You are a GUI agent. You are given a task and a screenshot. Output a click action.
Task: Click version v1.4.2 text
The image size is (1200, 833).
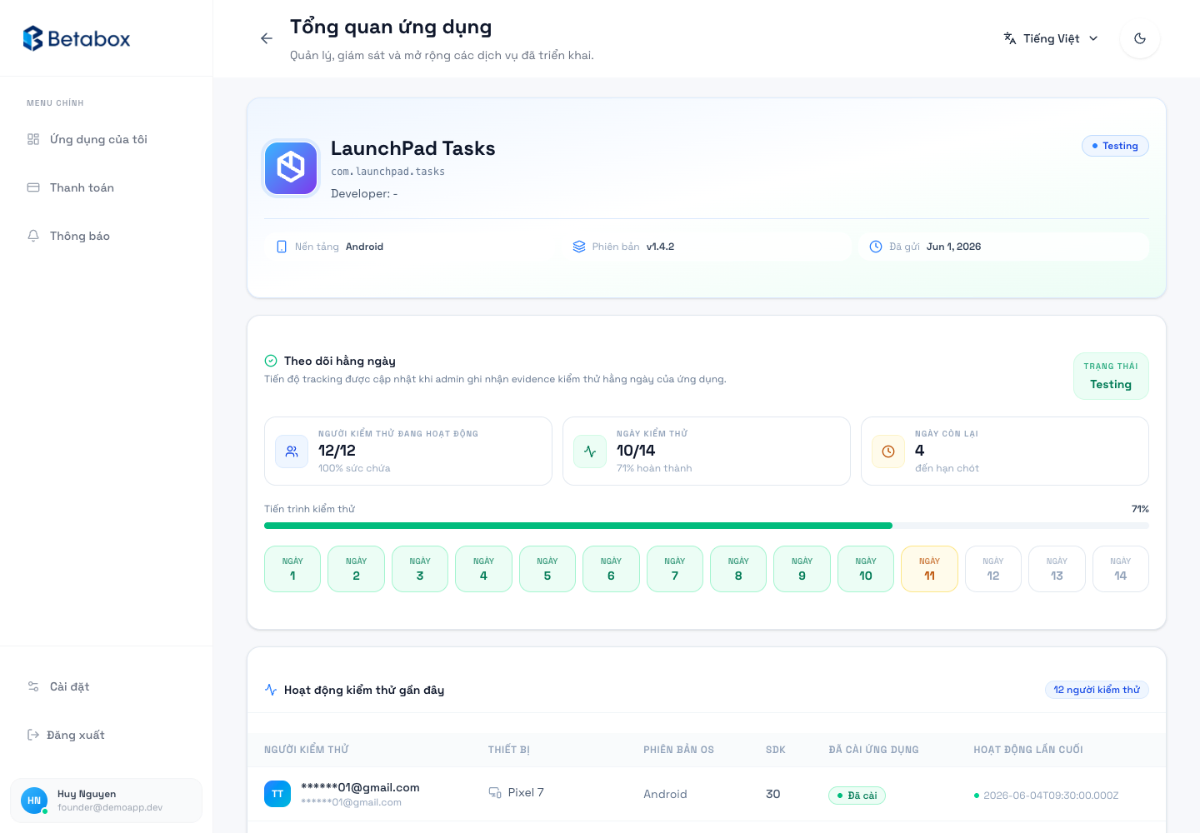(x=660, y=246)
